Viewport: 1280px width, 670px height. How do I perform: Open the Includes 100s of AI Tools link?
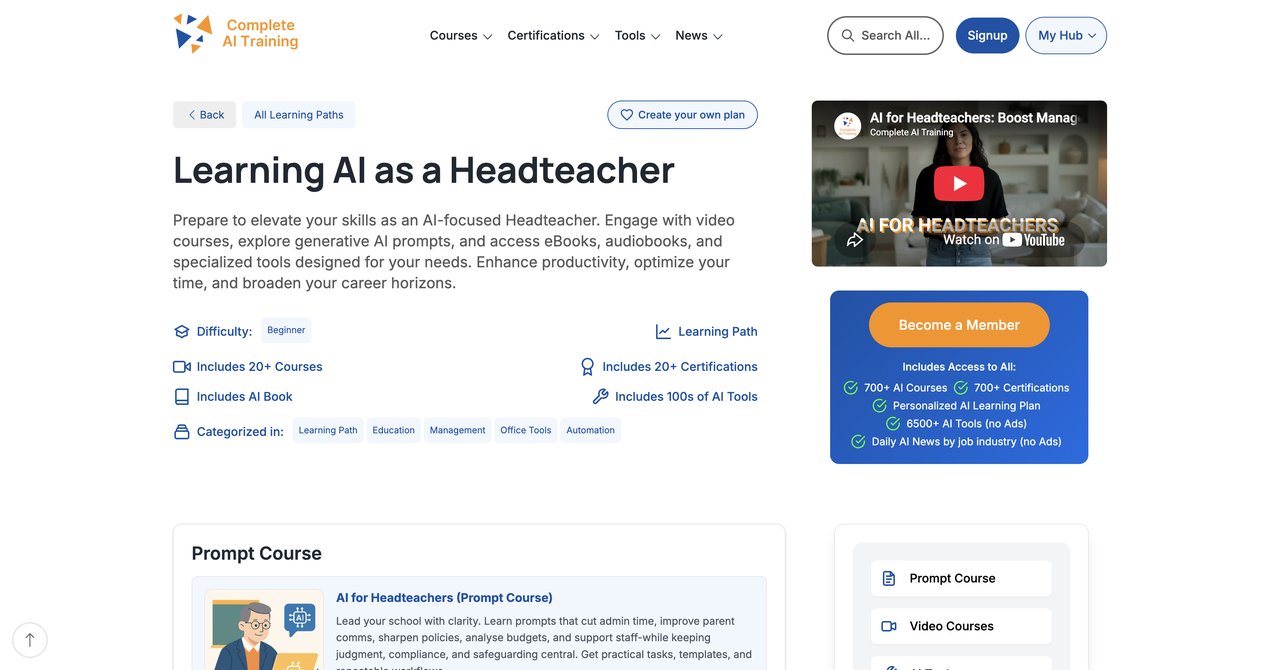coord(686,397)
